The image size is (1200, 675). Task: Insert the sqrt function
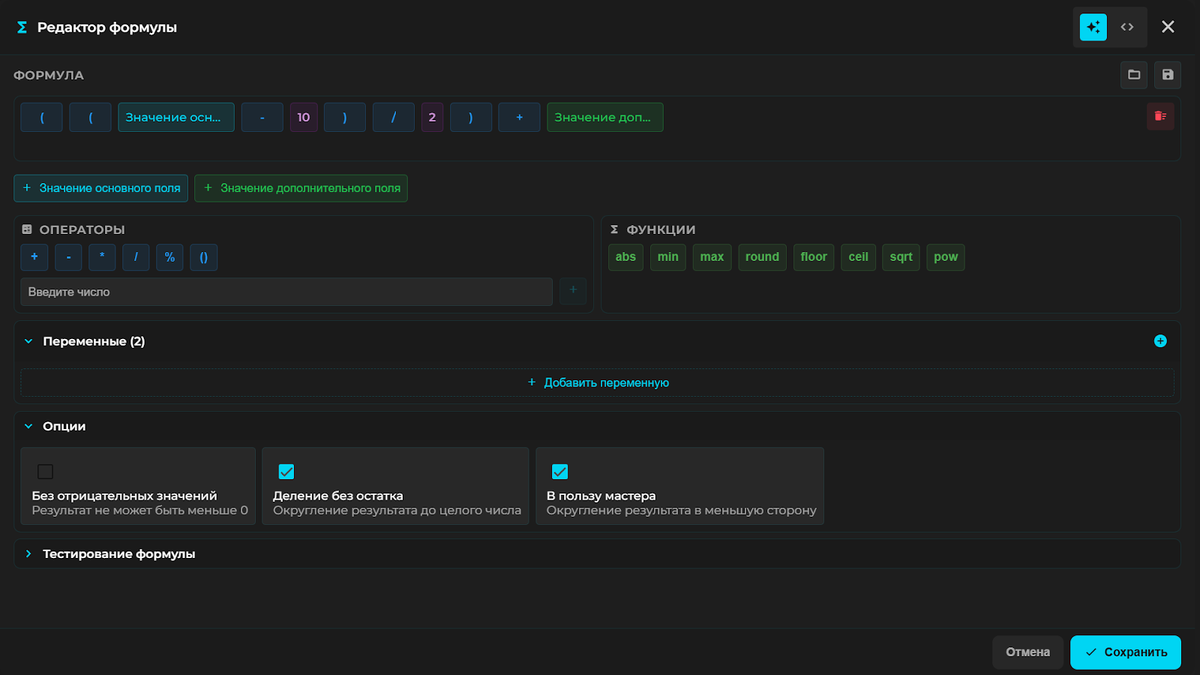coord(901,257)
